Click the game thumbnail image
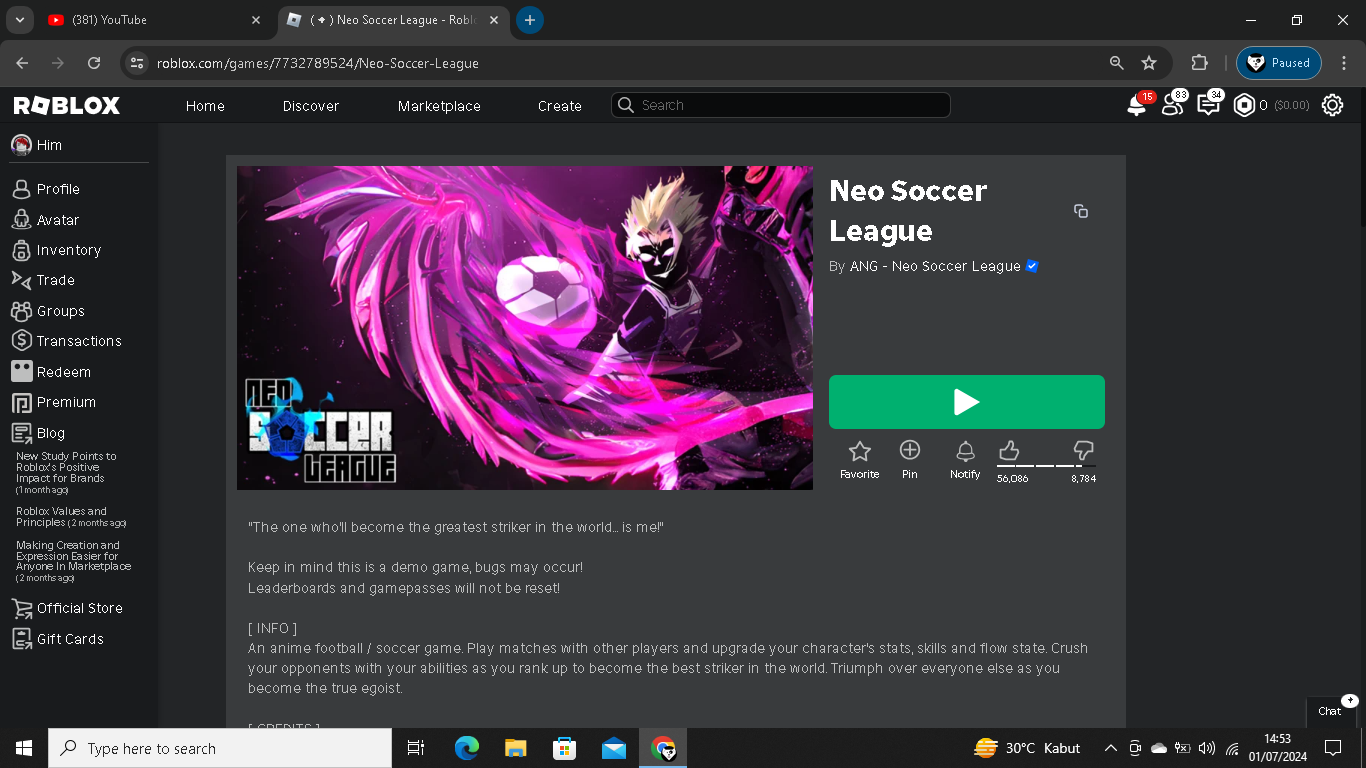The width and height of the screenshot is (1366, 768). (525, 328)
